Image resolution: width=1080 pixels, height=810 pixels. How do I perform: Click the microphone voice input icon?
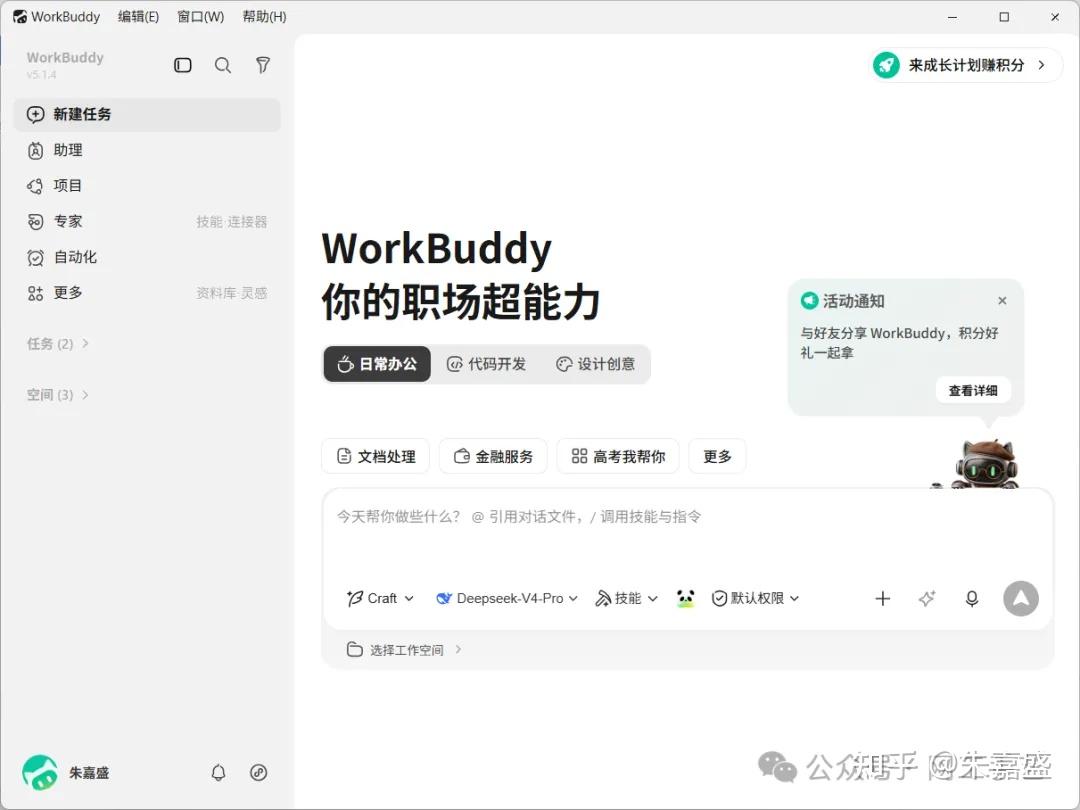972,599
